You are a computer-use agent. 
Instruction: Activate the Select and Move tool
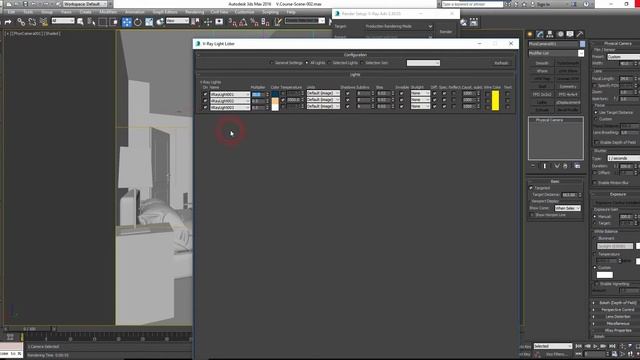127,22
